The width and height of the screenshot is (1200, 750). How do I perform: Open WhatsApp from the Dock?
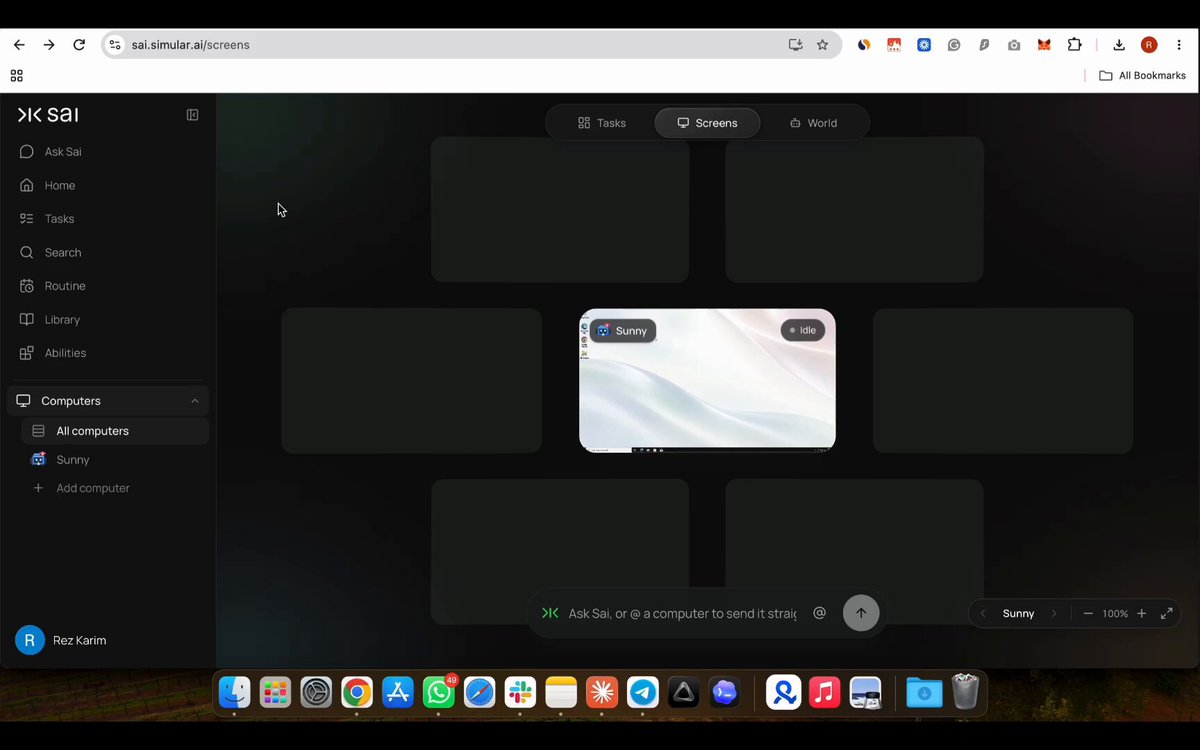click(x=439, y=692)
